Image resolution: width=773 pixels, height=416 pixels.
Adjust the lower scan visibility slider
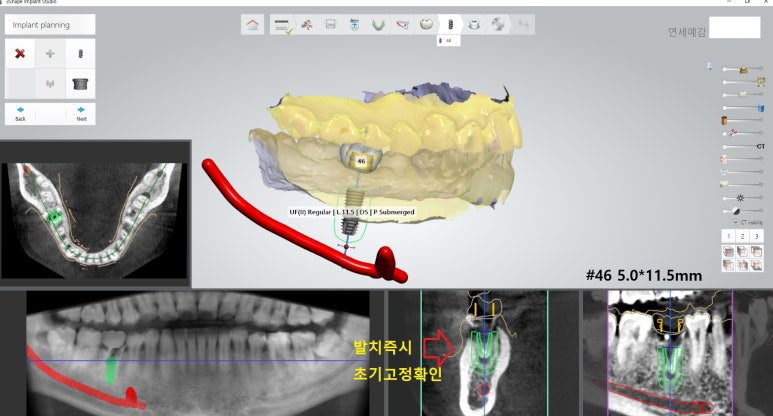(x=743, y=82)
